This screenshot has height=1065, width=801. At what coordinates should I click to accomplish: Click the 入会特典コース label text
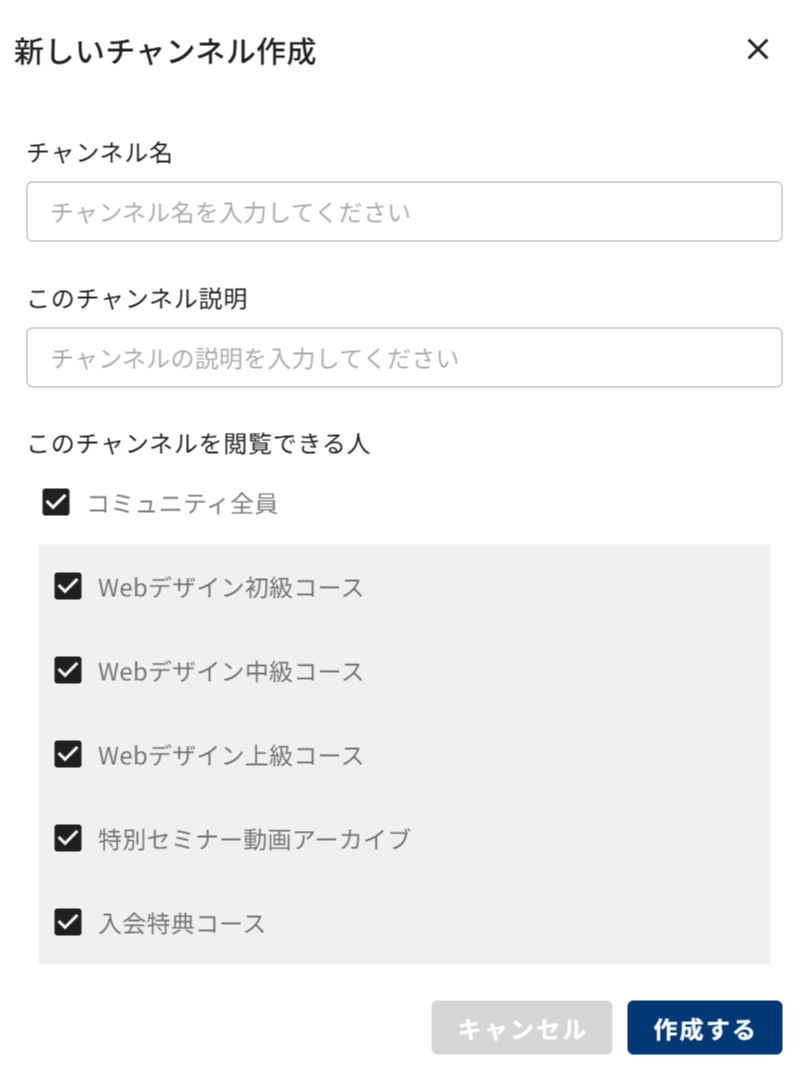click(181, 924)
